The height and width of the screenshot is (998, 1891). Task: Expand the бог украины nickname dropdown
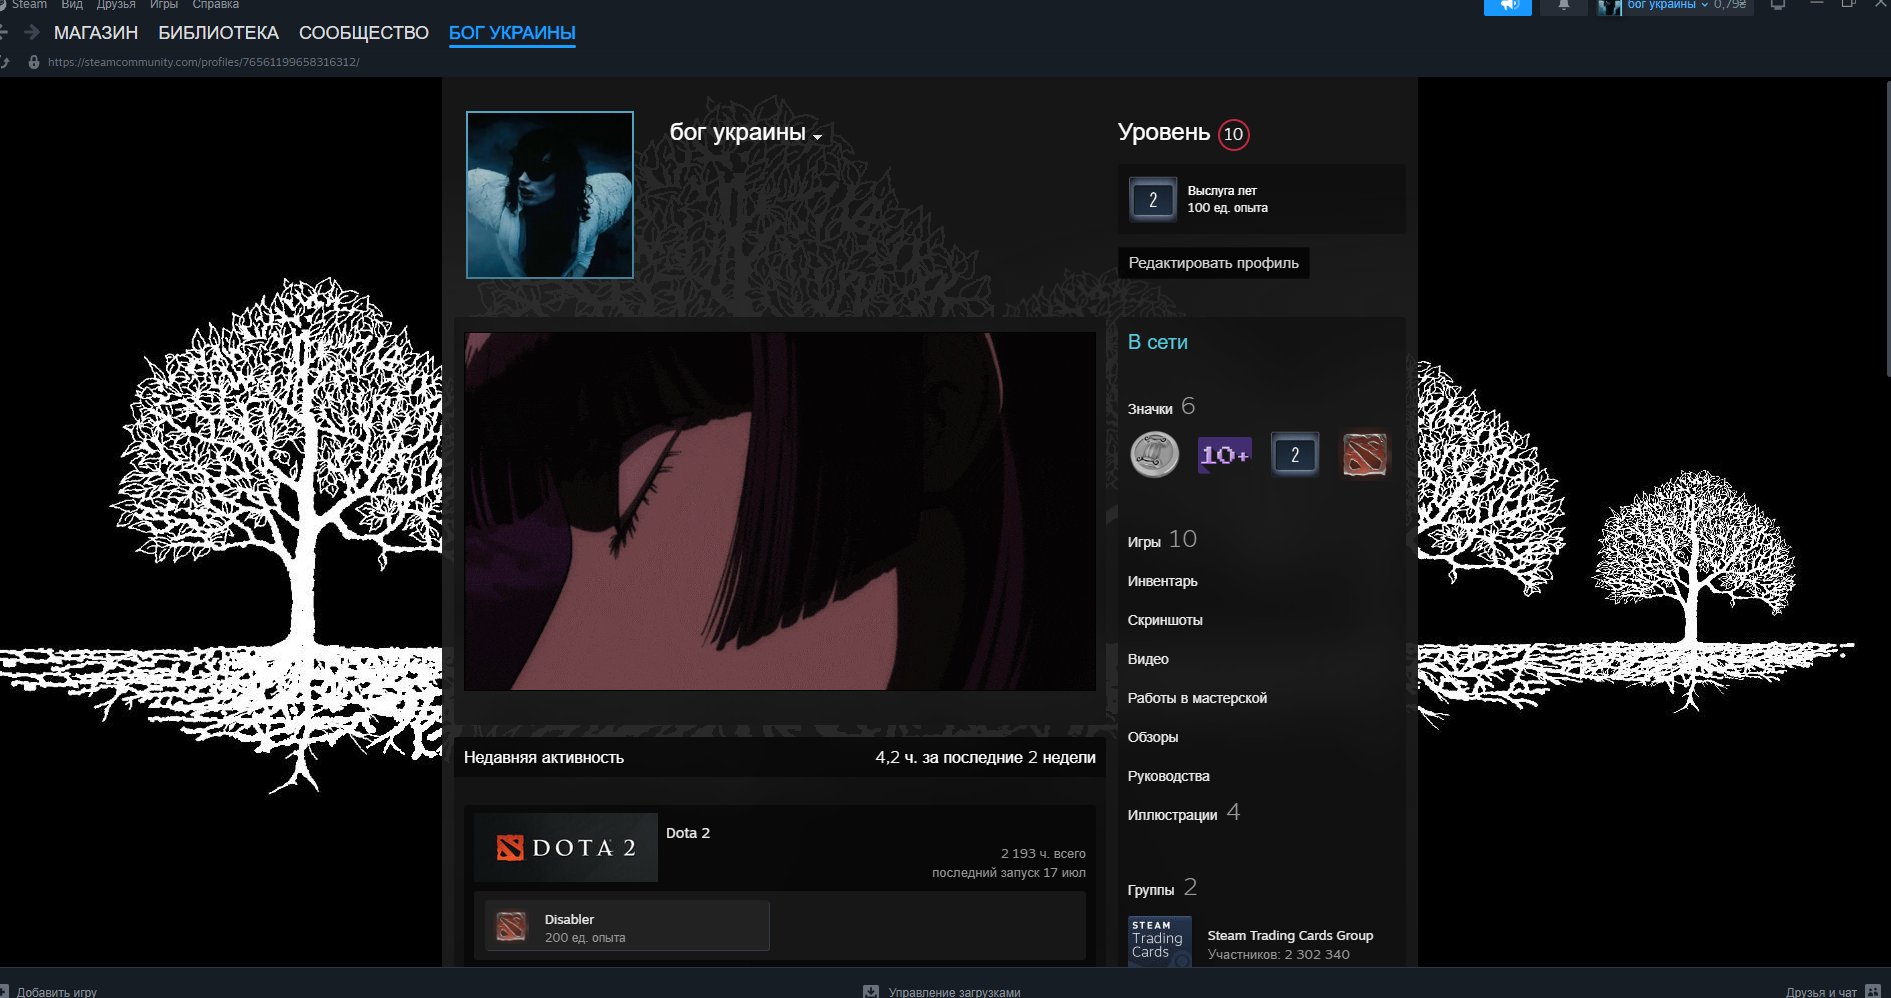tap(818, 136)
